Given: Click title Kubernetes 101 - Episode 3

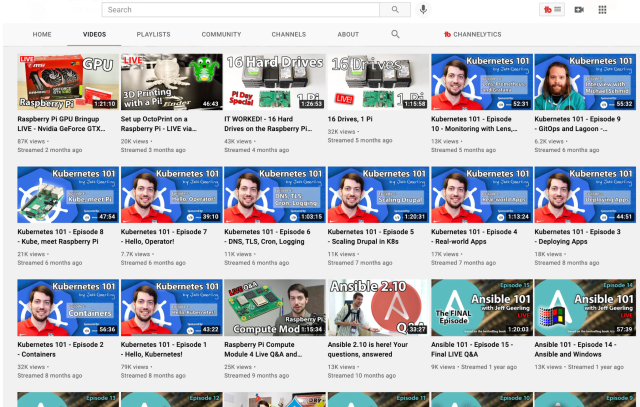Looking at the screenshot, I should click(578, 236).
